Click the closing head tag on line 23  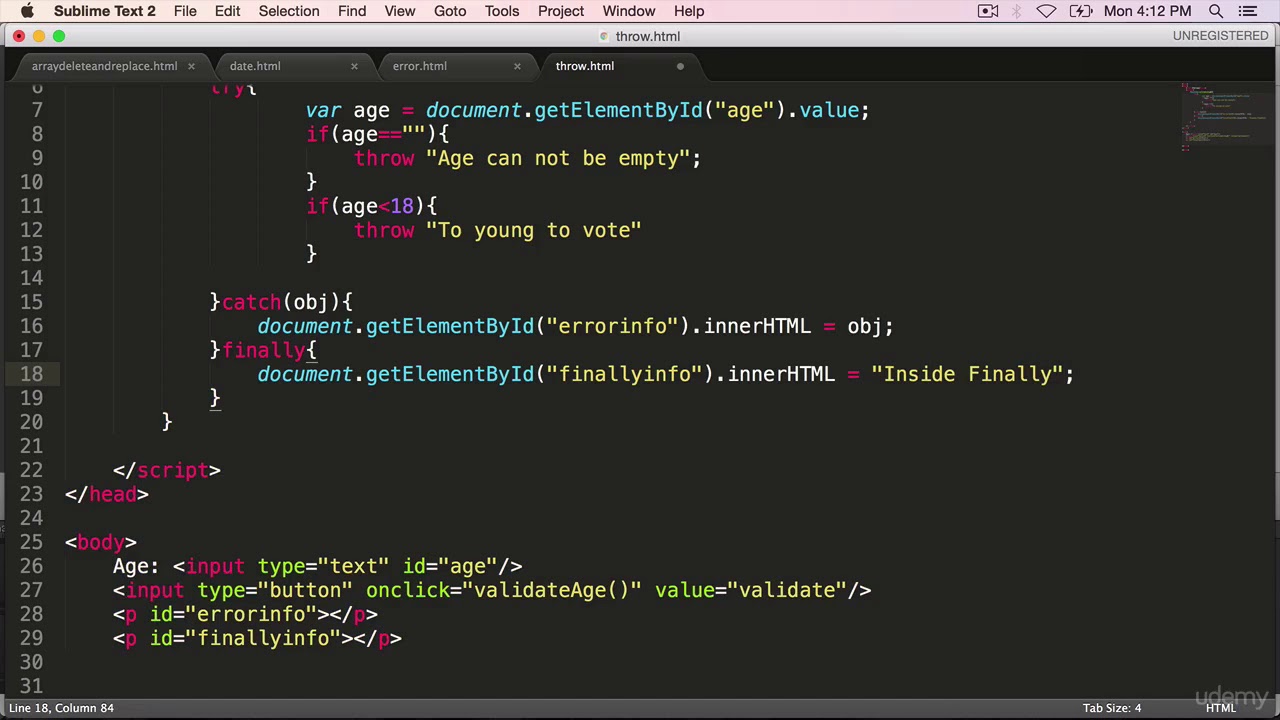tap(106, 494)
